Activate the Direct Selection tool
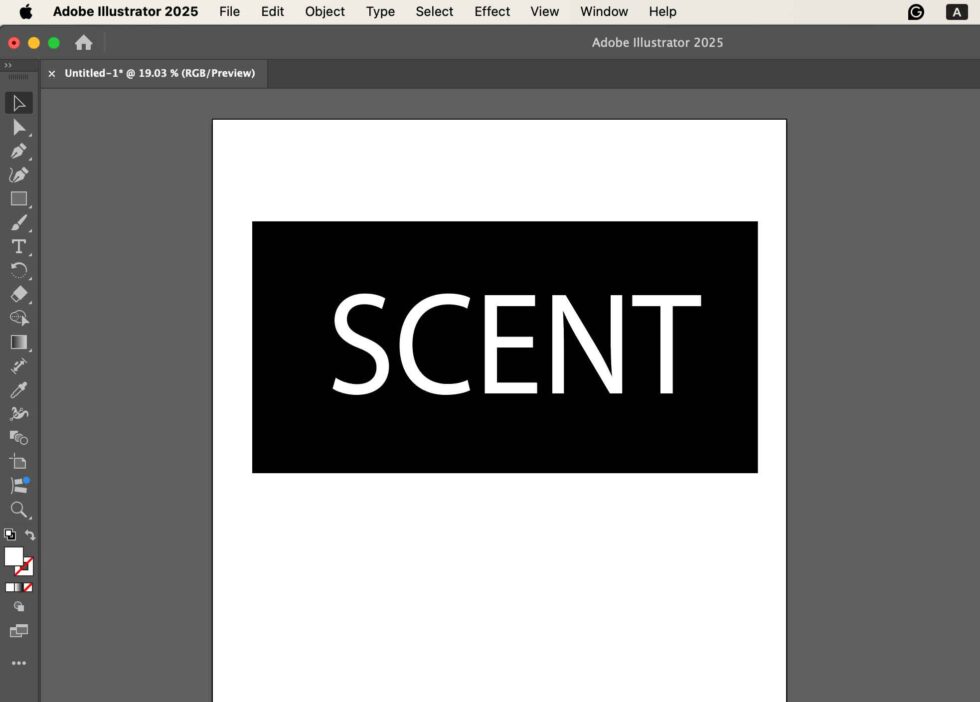 pyautogui.click(x=19, y=127)
